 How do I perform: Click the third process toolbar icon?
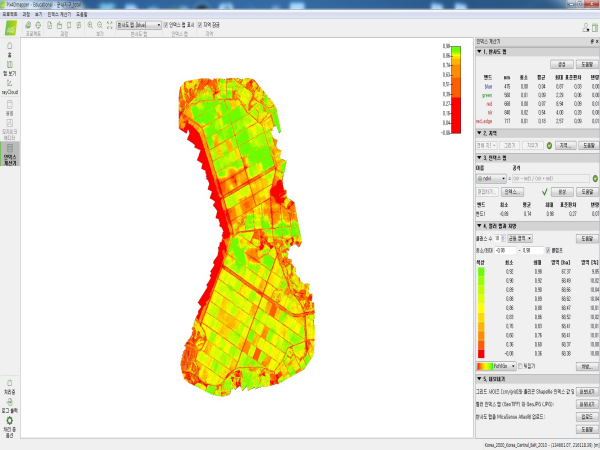[69, 25]
